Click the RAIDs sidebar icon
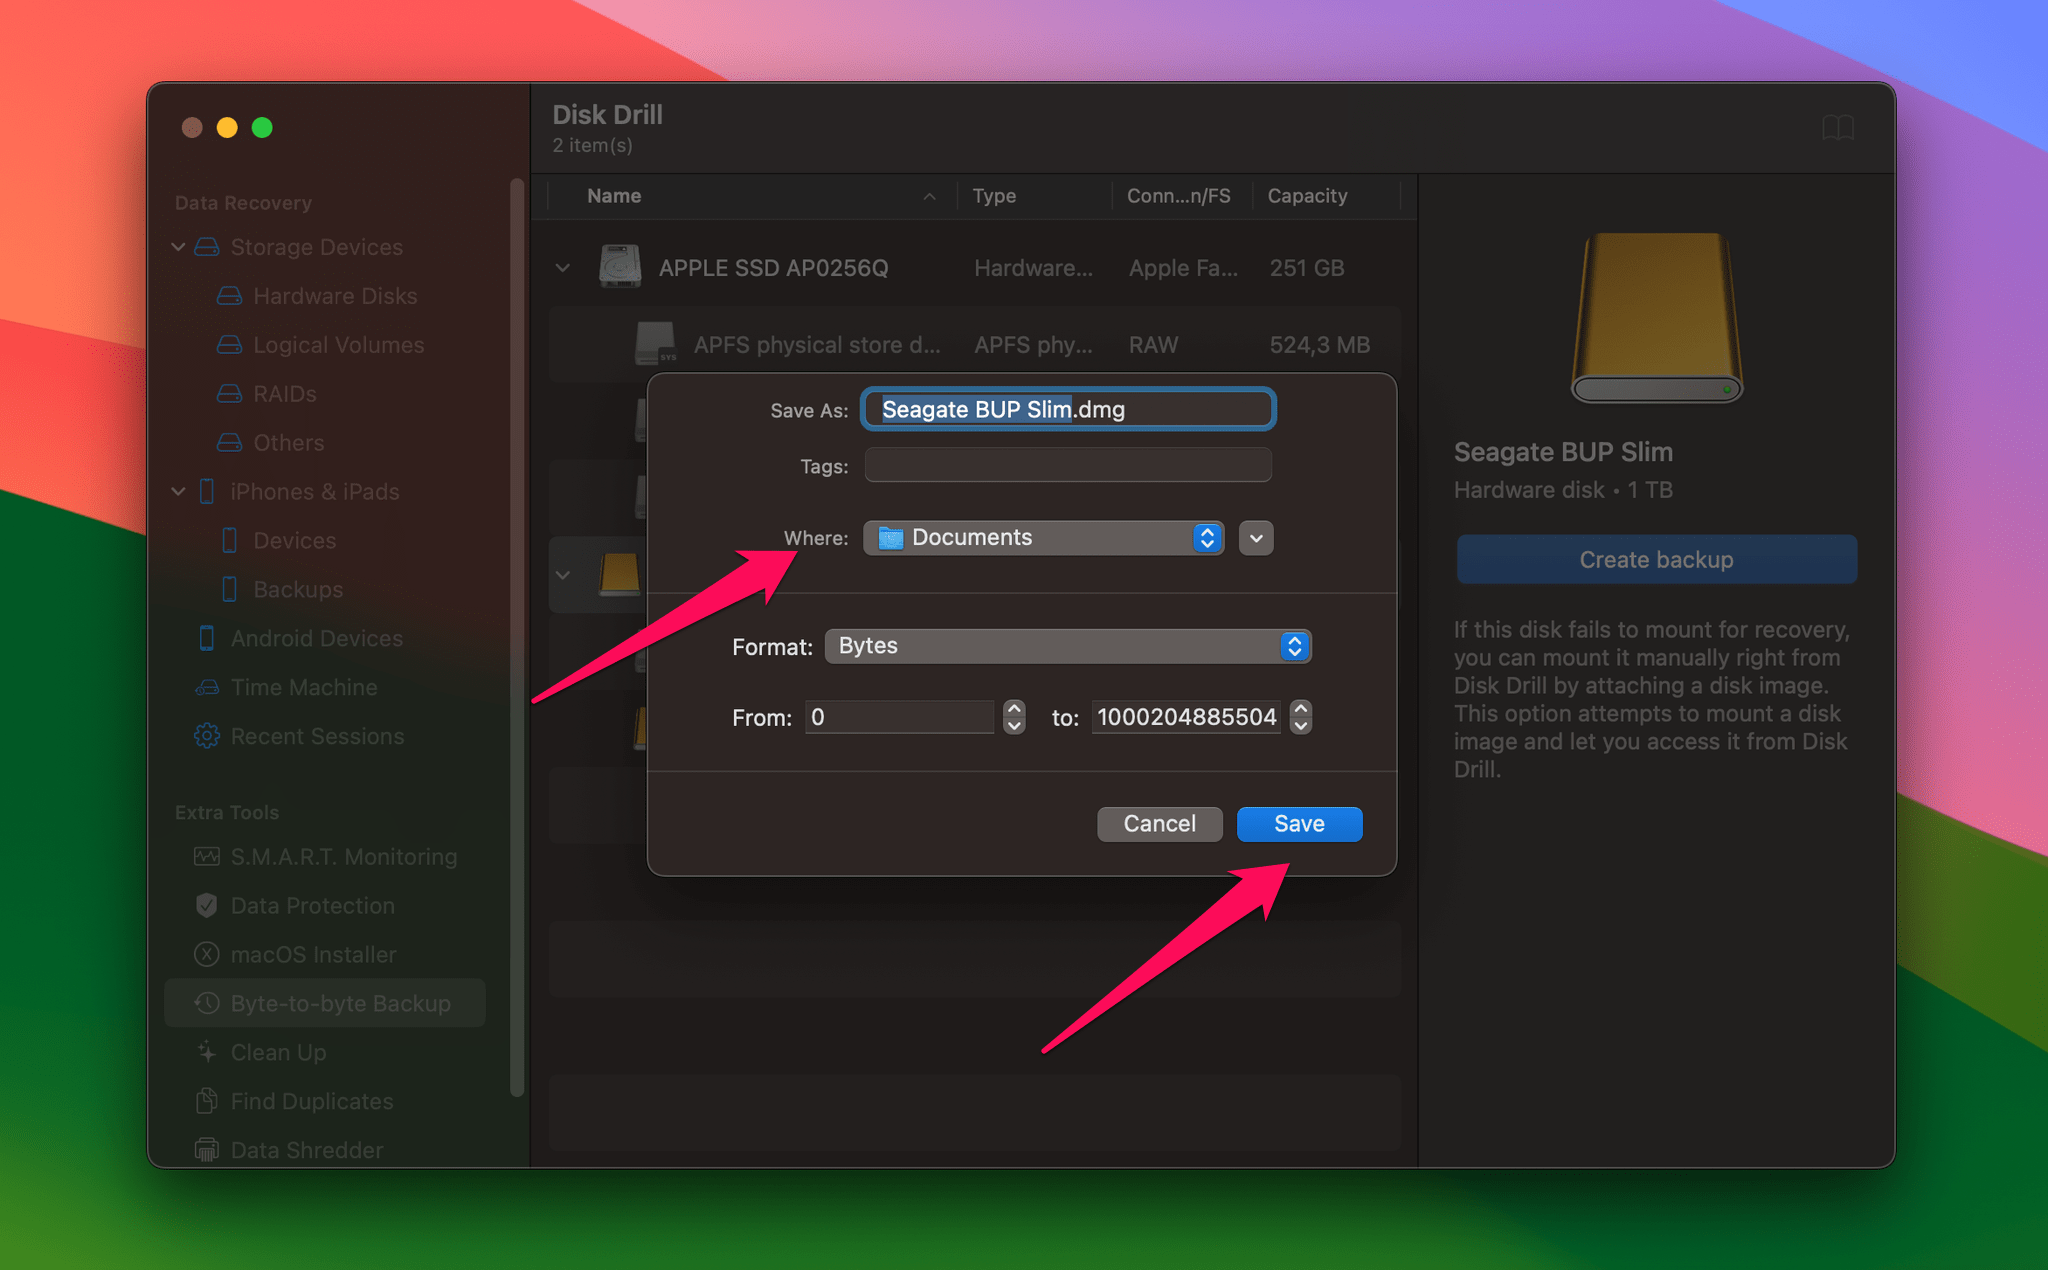This screenshot has height=1270, width=2048. pos(230,393)
